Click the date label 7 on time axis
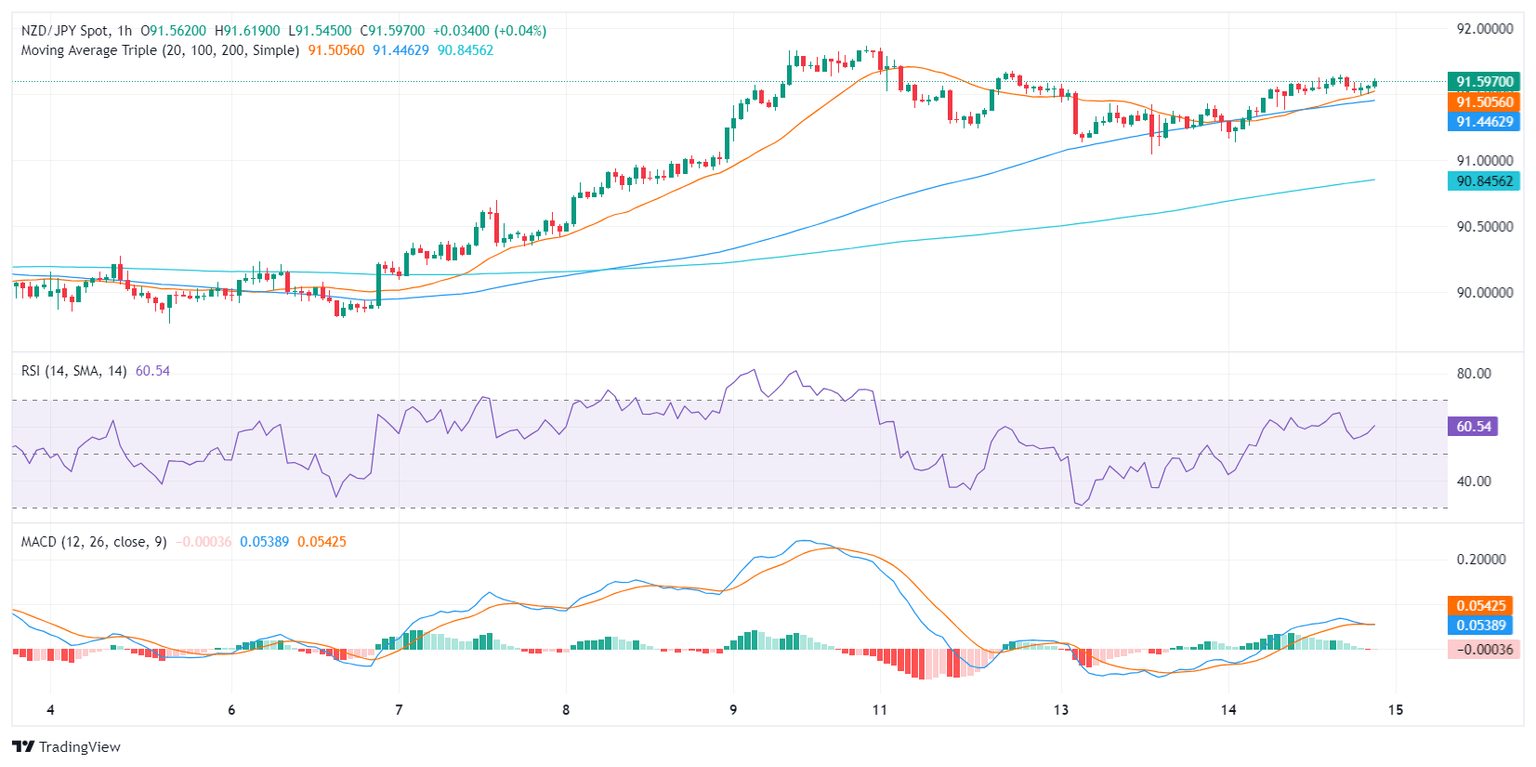The image size is (1536, 767). [x=399, y=709]
